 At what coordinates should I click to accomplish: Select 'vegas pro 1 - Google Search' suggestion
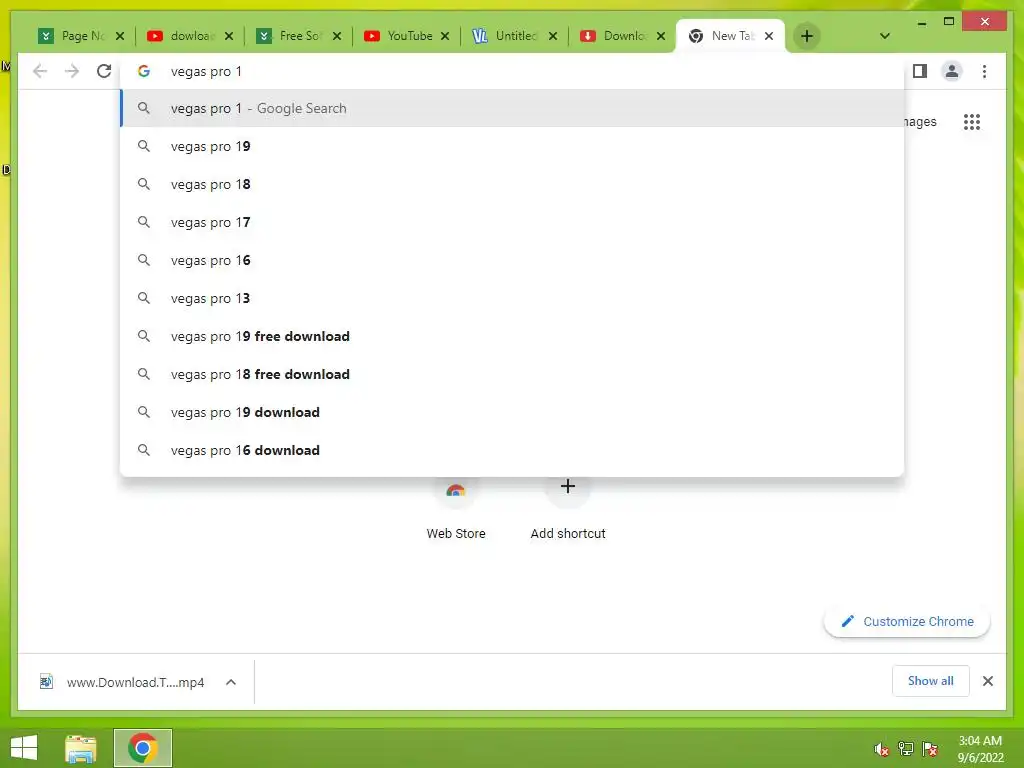click(x=513, y=108)
